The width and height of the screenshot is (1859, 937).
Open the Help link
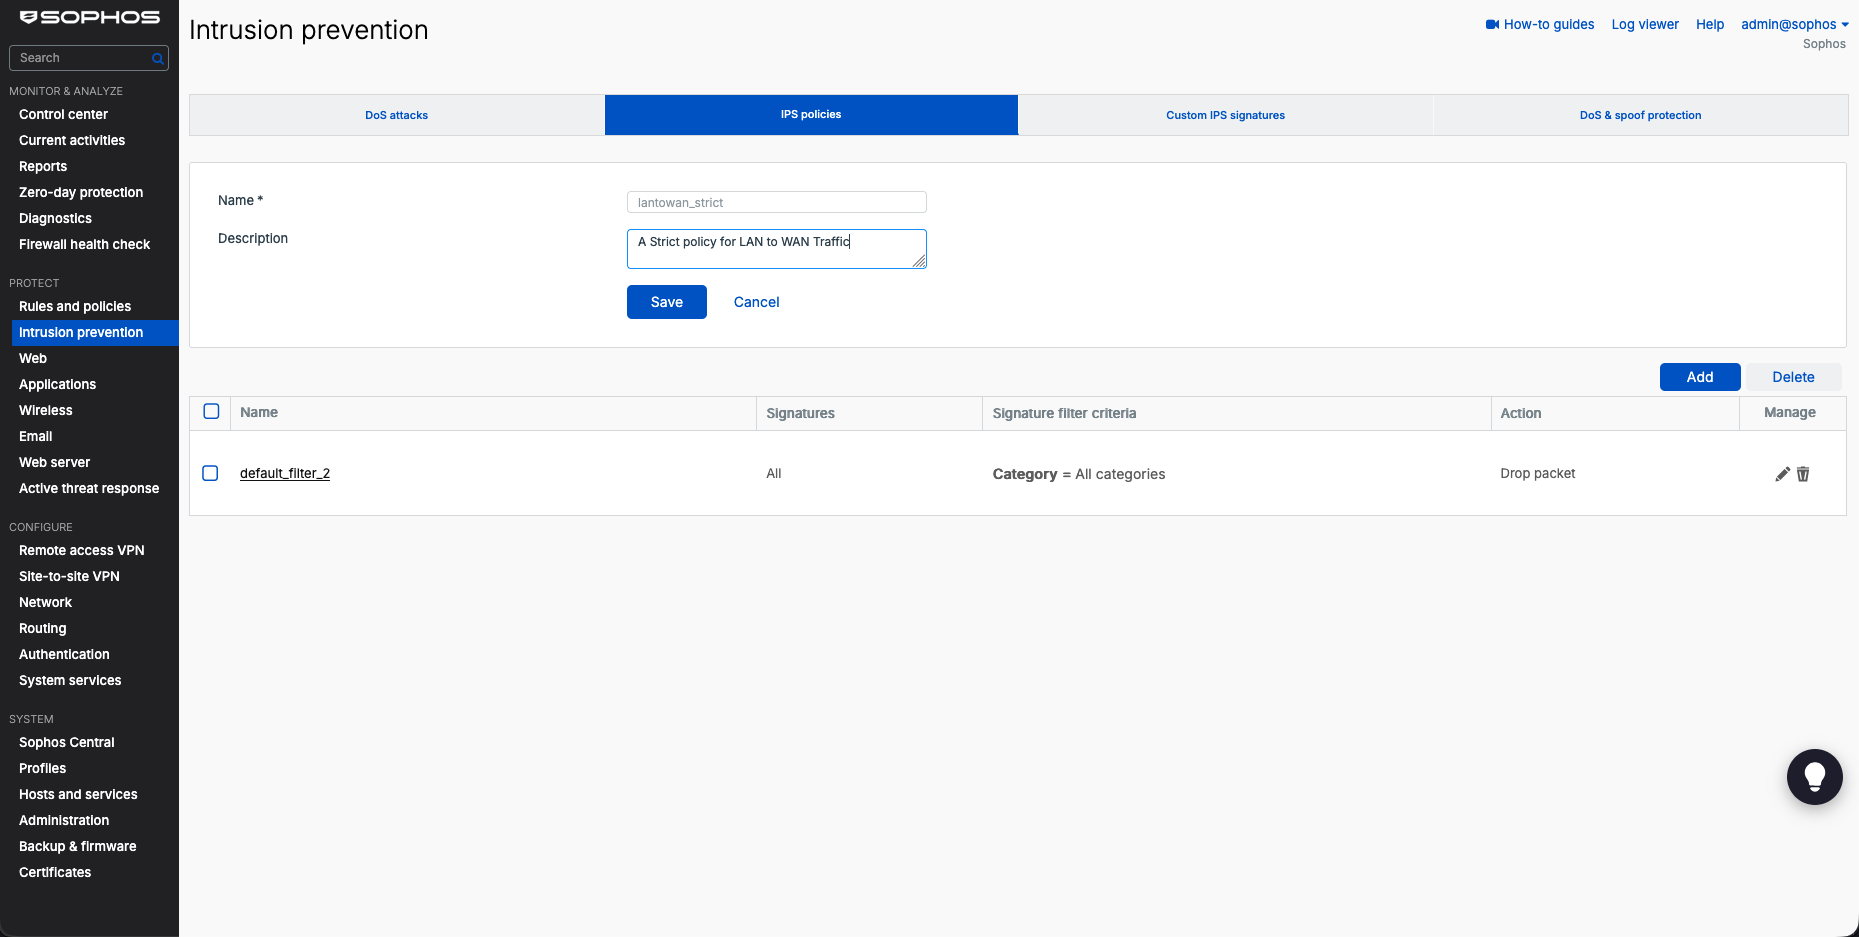[1710, 24]
